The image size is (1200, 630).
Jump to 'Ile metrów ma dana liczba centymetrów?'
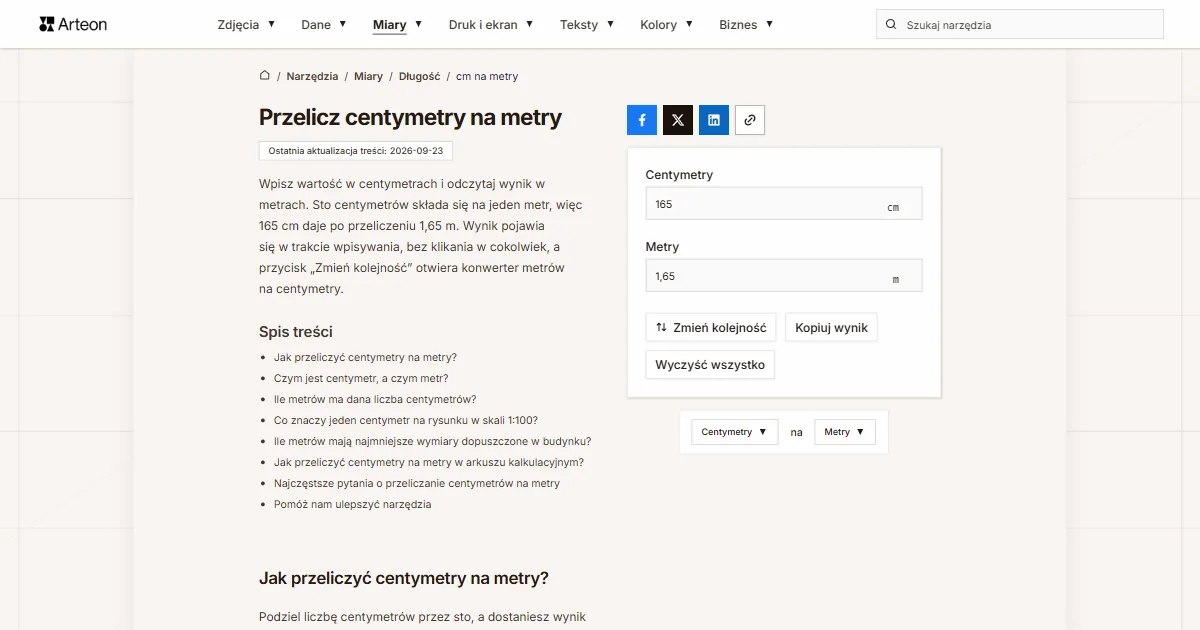coord(375,399)
